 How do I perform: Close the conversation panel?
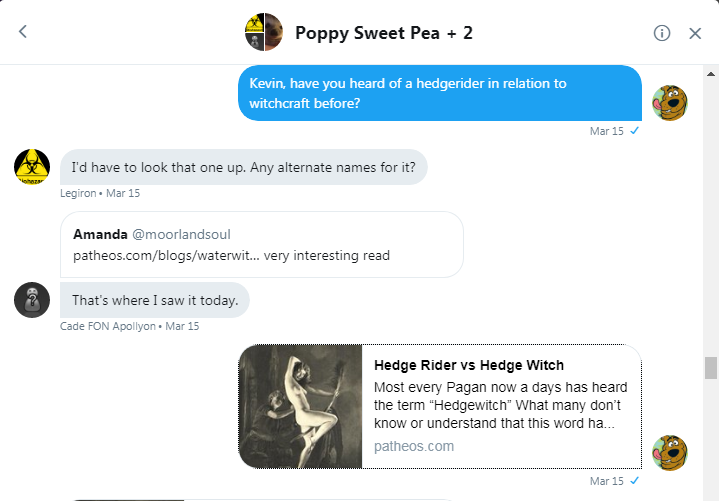click(x=696, y=33)
